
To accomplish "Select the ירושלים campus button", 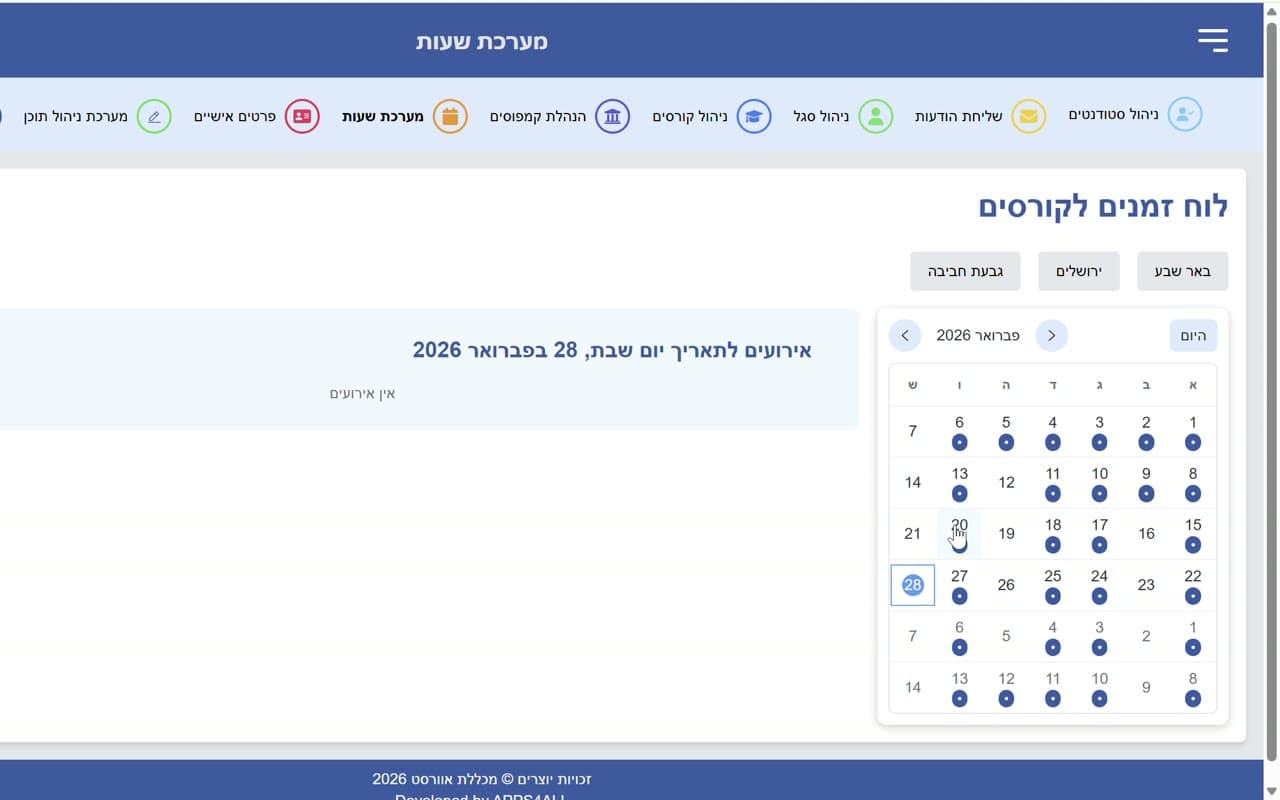I will [1079, 271].
